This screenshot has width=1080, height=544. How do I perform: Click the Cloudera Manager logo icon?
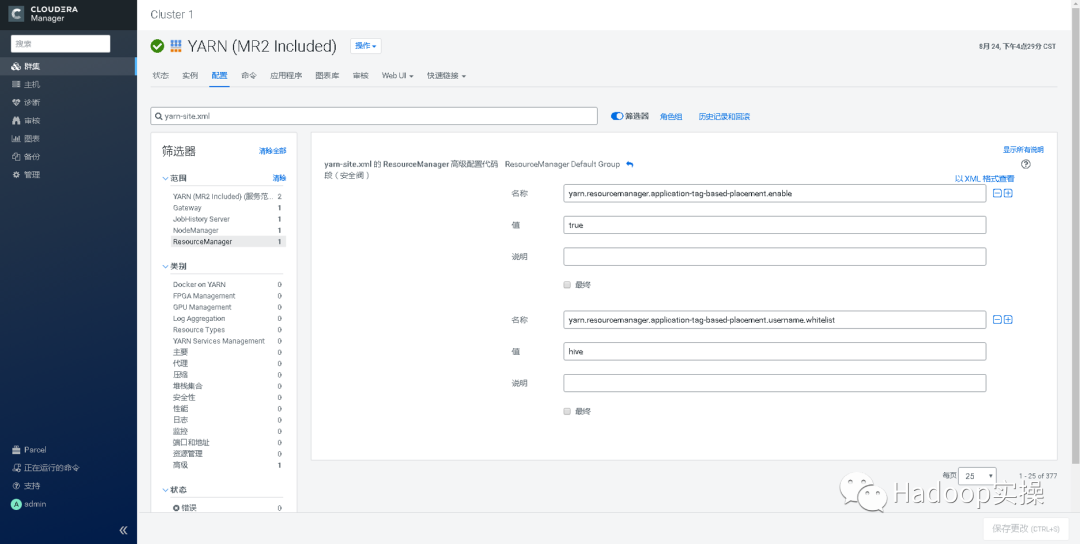(17, 14)
